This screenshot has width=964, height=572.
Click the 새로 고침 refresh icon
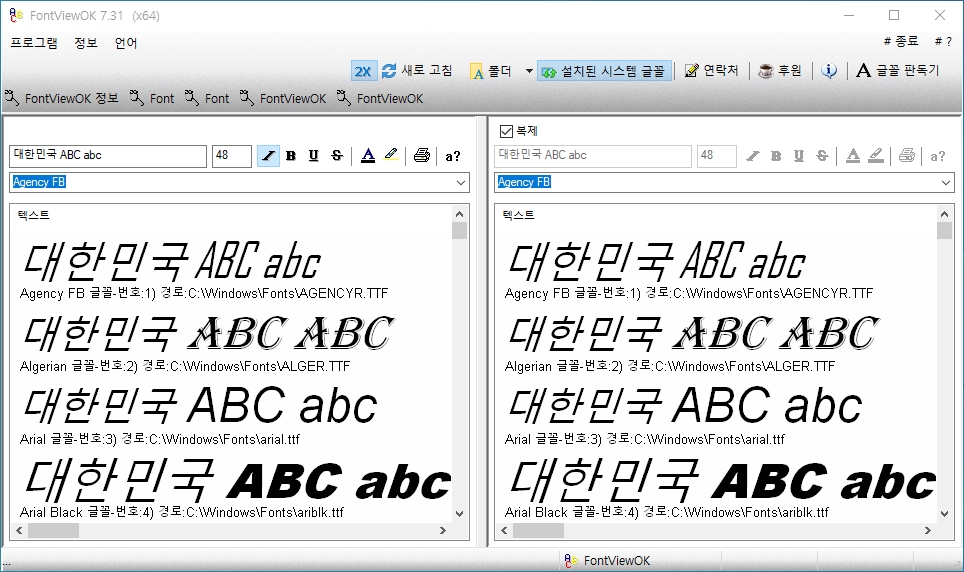click(389, 71)
